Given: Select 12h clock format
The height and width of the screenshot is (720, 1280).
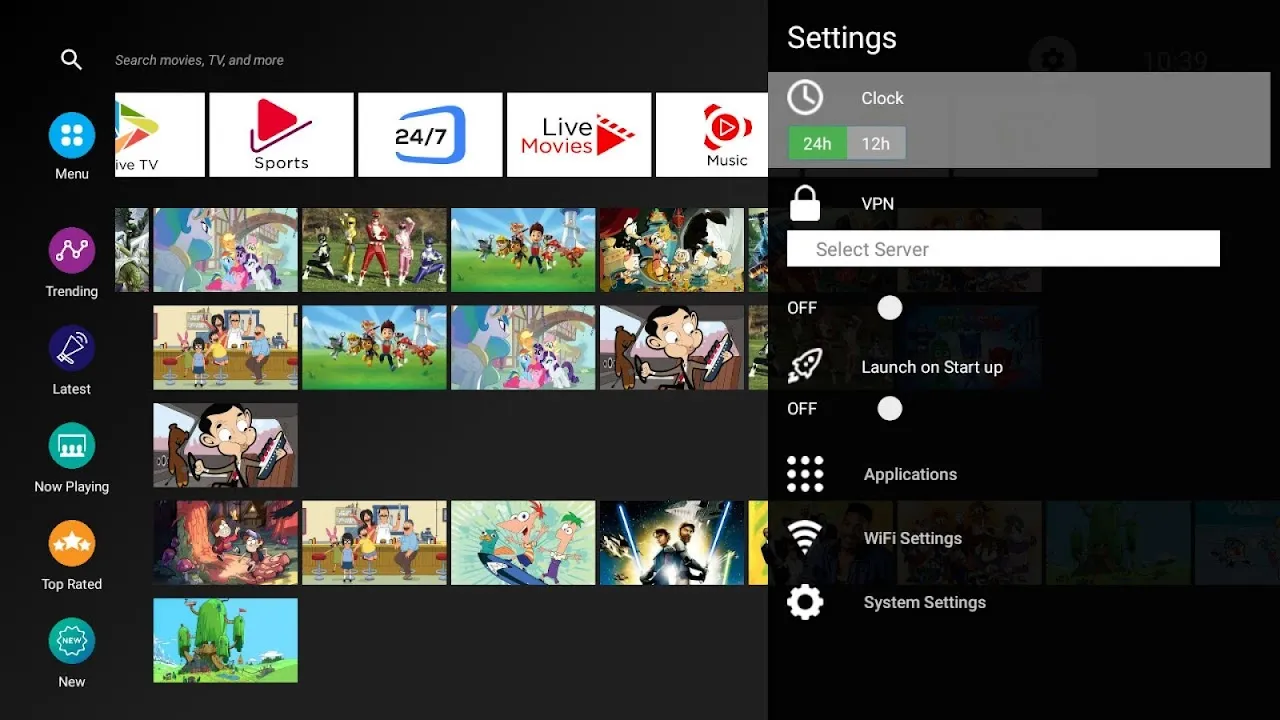Looking at the screenshot, I should (x=876, y=143).
